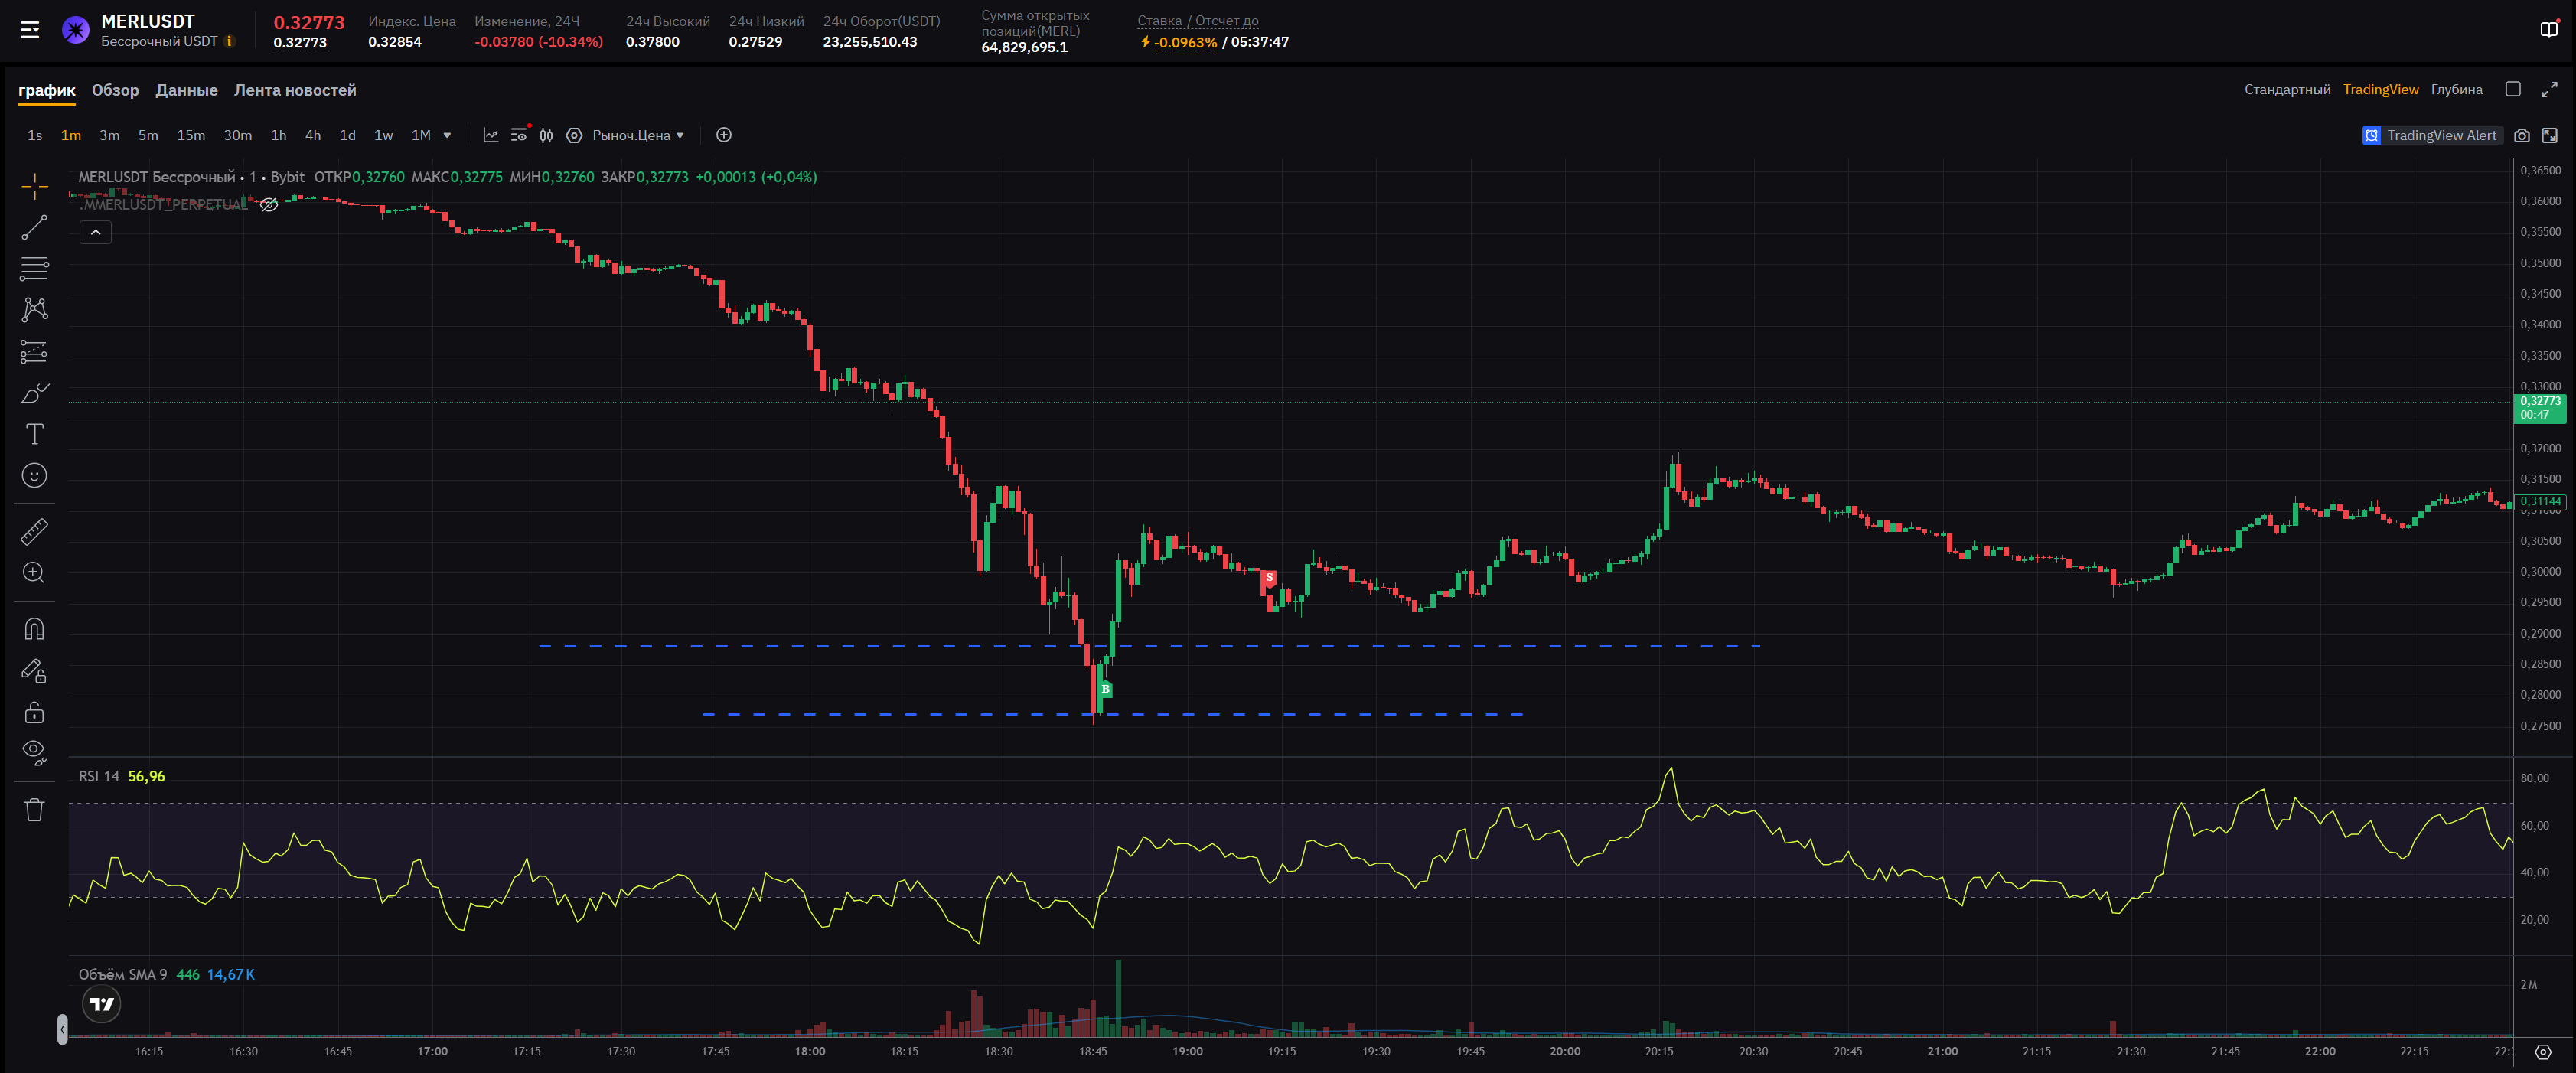This screenshot has height=1073, width=2576.
Task: Select the text annotation tool
Action: (34, 434)
